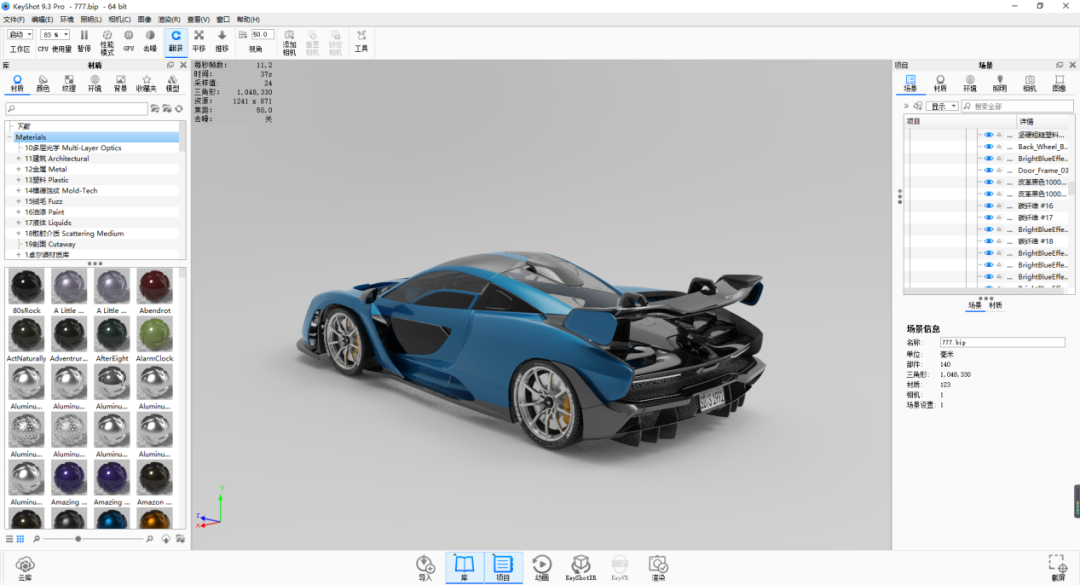Select the Pan (平移) camera tool
Image resolution: width=1080 pixels, height=585 pixels.
[199, 41]
